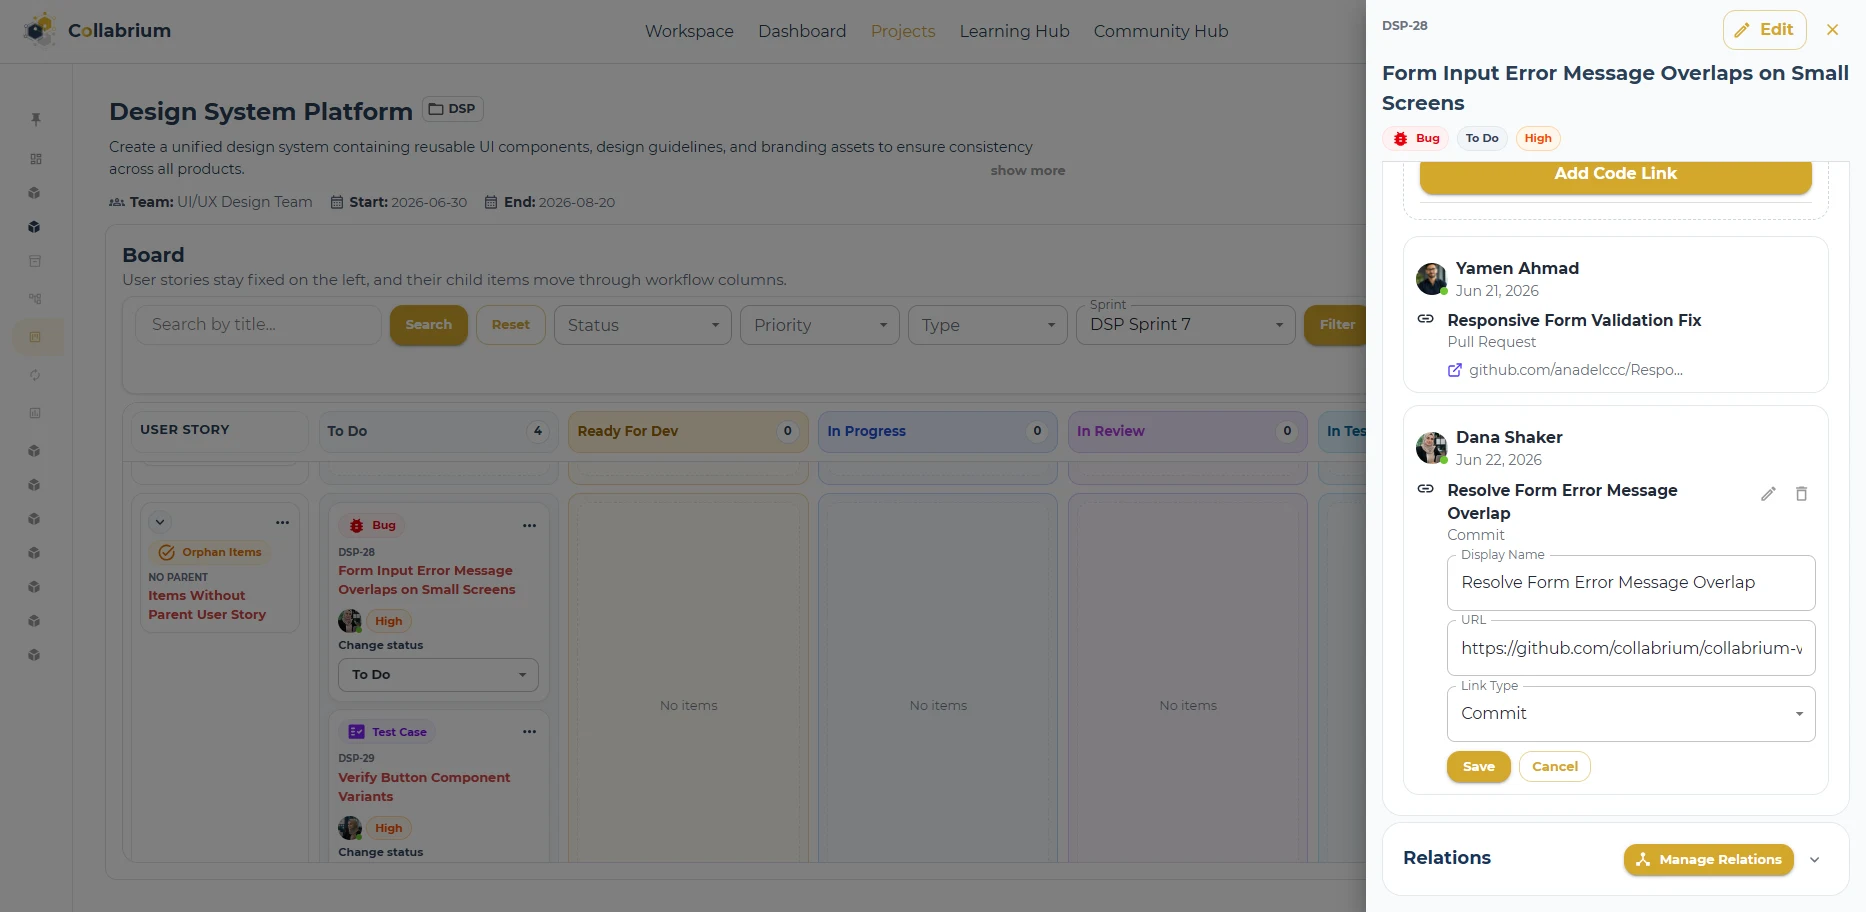This screenshot has height=912, width=1866.
Task: Open the DSP-28 Change status dropdown set to To Do
Action: [x=438, y=675]
